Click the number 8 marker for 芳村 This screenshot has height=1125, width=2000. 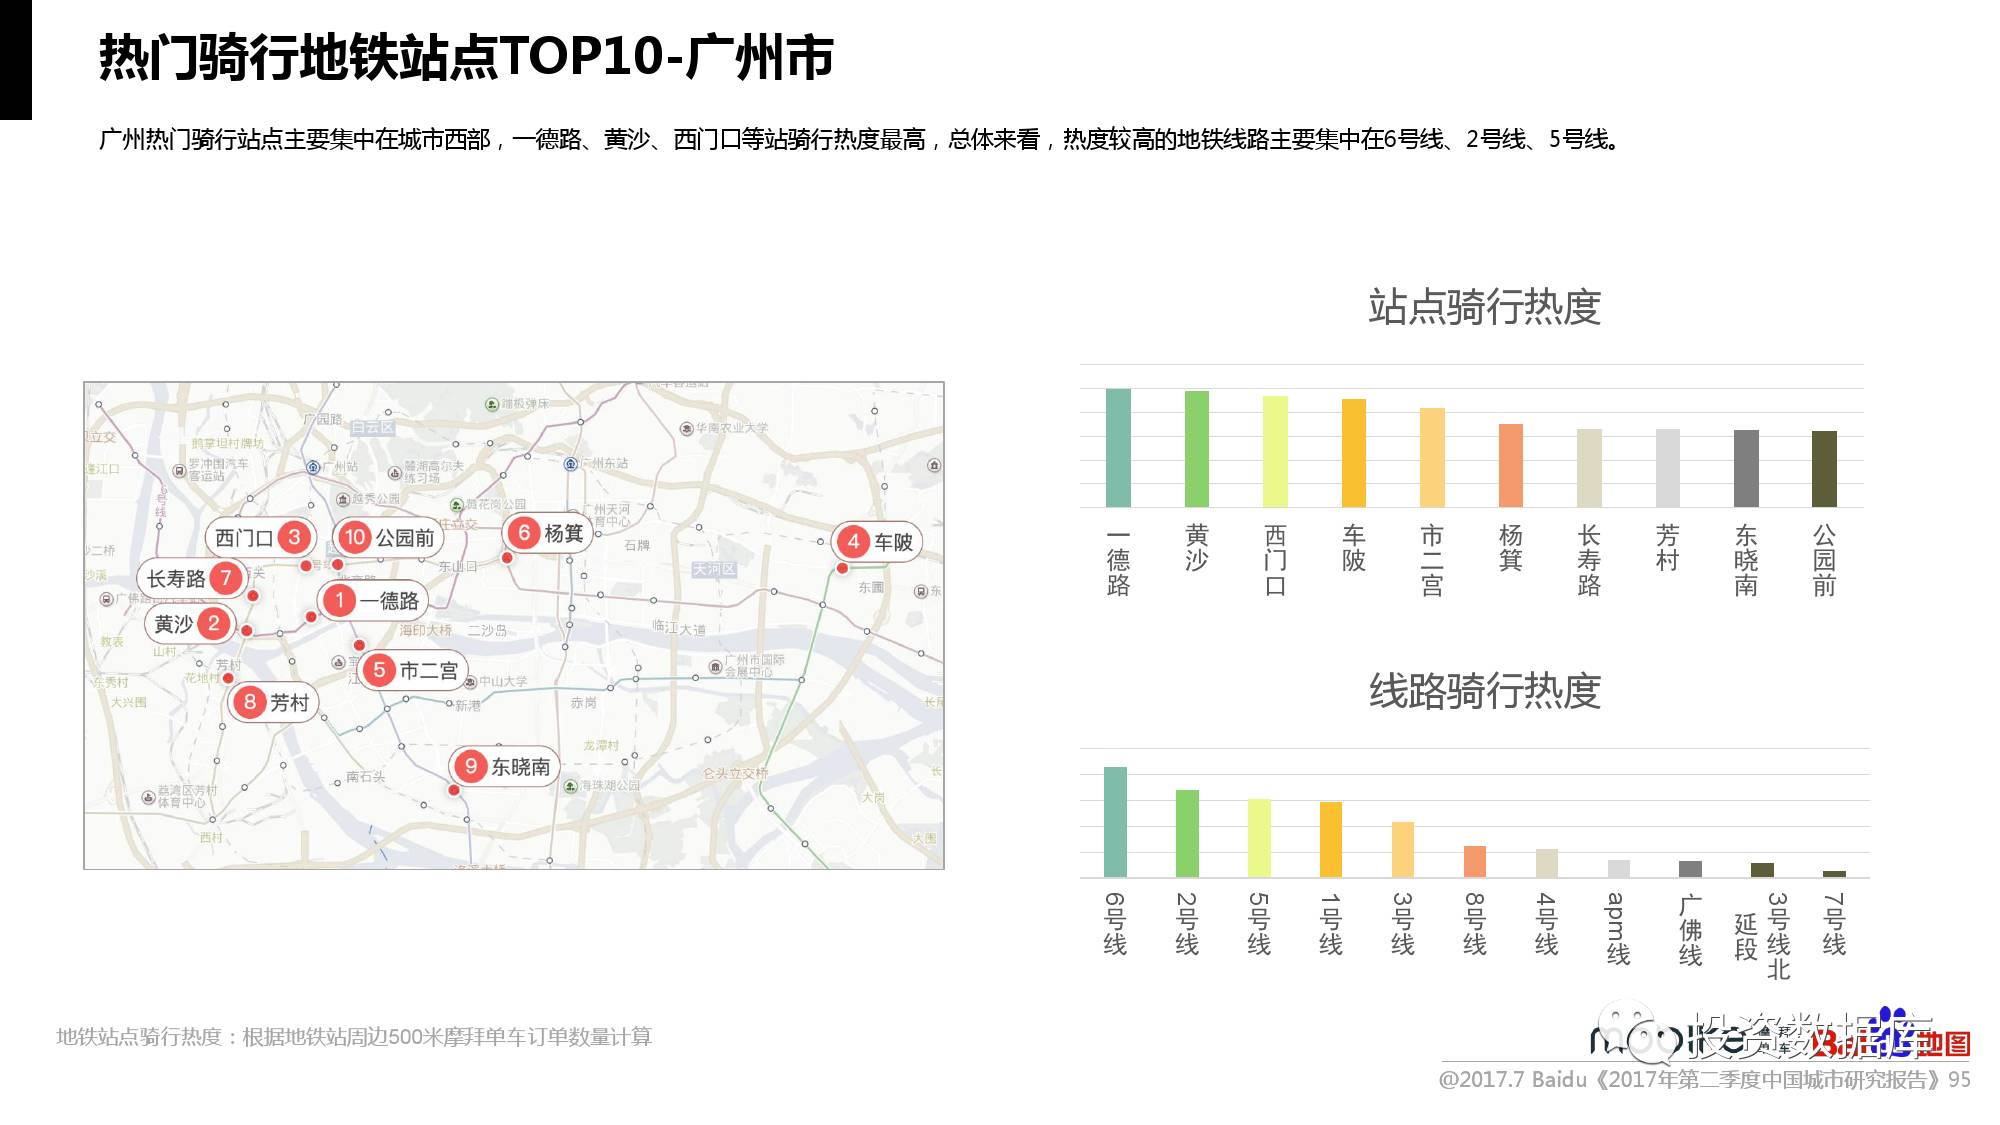(249, 702)
